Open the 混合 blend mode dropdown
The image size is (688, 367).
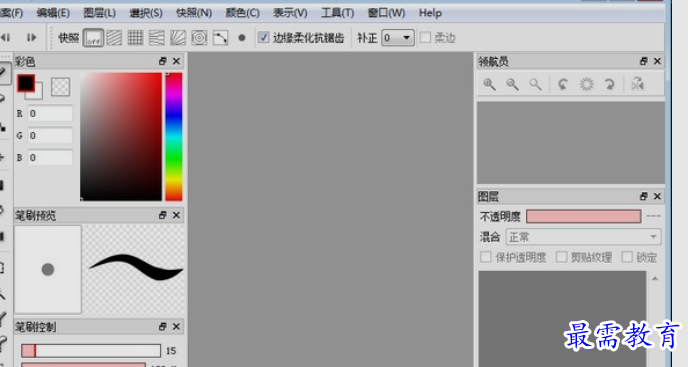[x=583, y=237]
